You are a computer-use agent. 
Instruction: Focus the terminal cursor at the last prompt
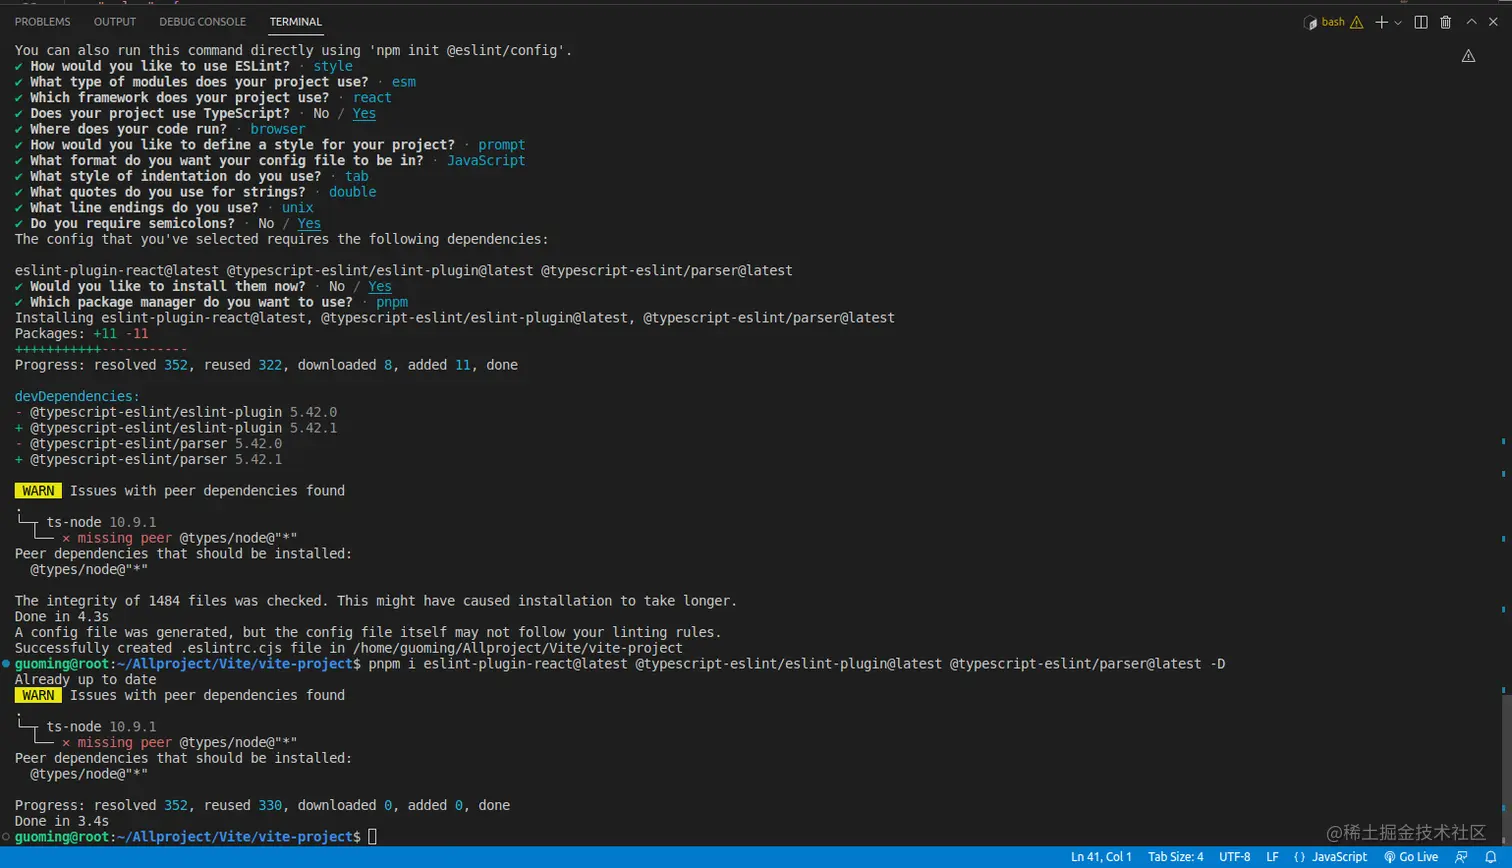pyautogui.click(x=372, y=837)
